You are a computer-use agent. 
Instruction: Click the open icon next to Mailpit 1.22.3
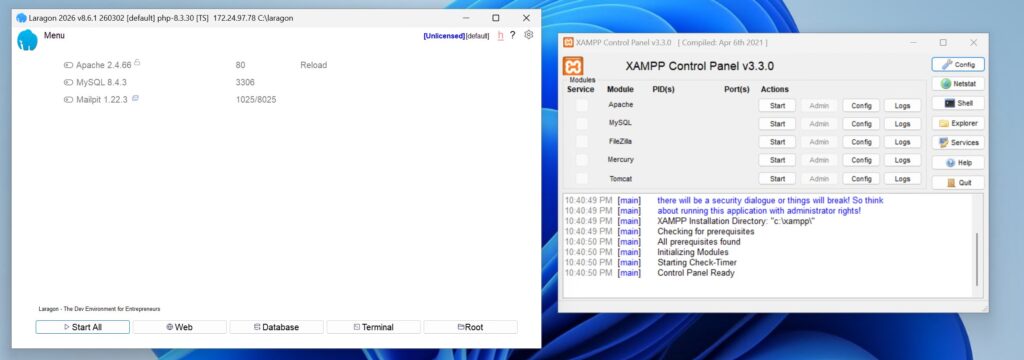point(135,98)
